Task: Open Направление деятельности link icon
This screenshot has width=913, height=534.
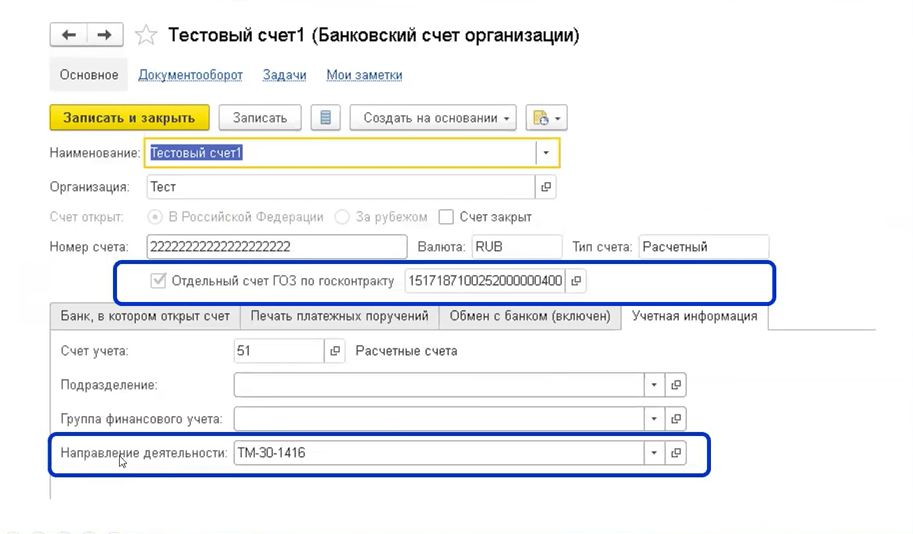Action: click(x=676, y=453)
